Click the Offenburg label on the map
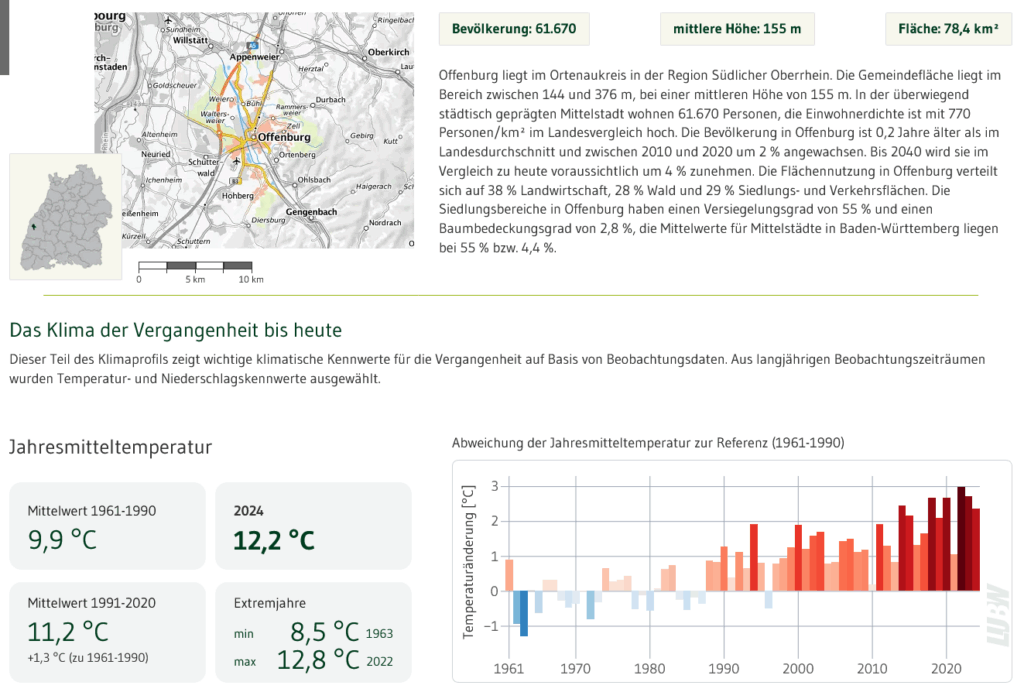Image resolution: width=1024 pixels, height=699 pixels. point(284,137)
